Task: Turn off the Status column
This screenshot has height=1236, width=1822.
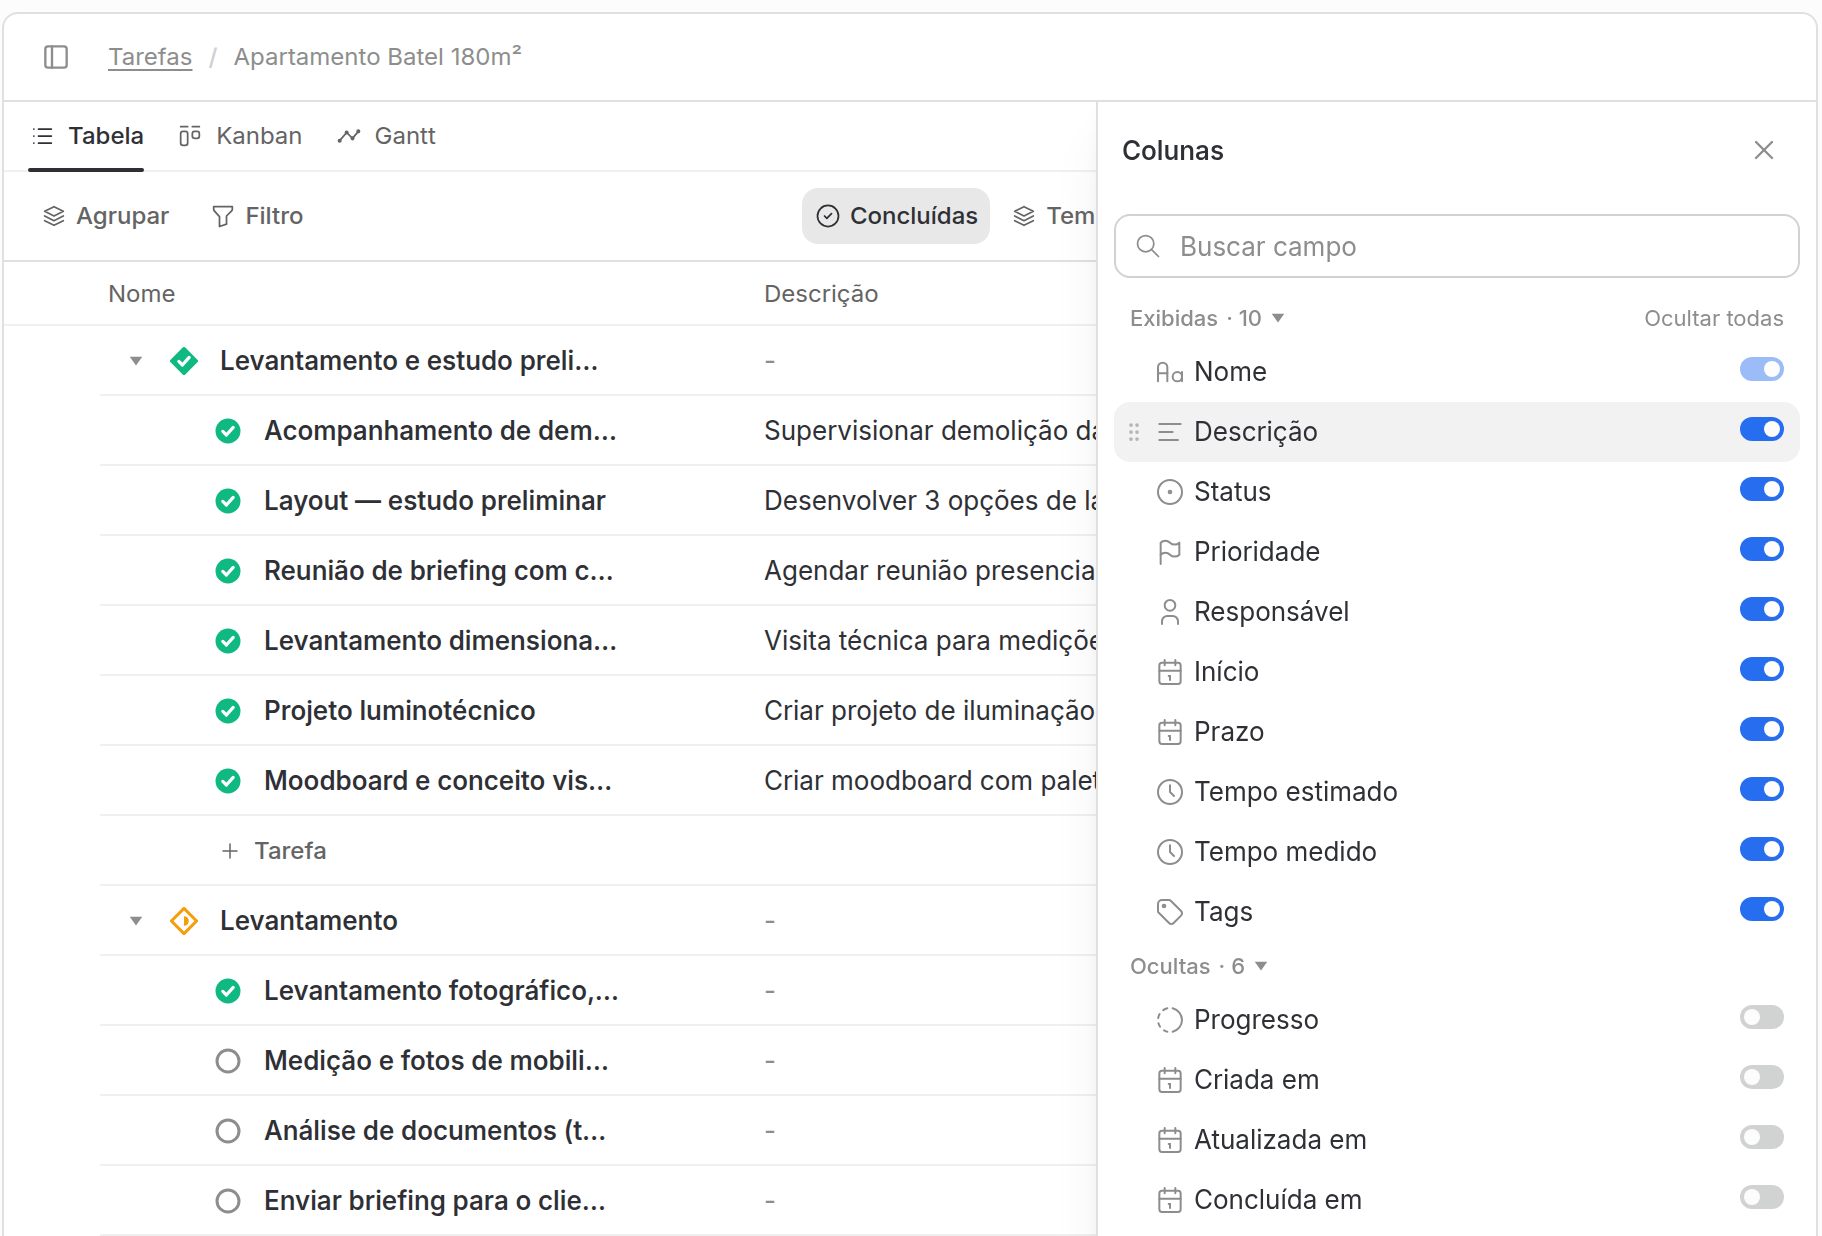Action: pyautogui.click(x=1761, y=490)
